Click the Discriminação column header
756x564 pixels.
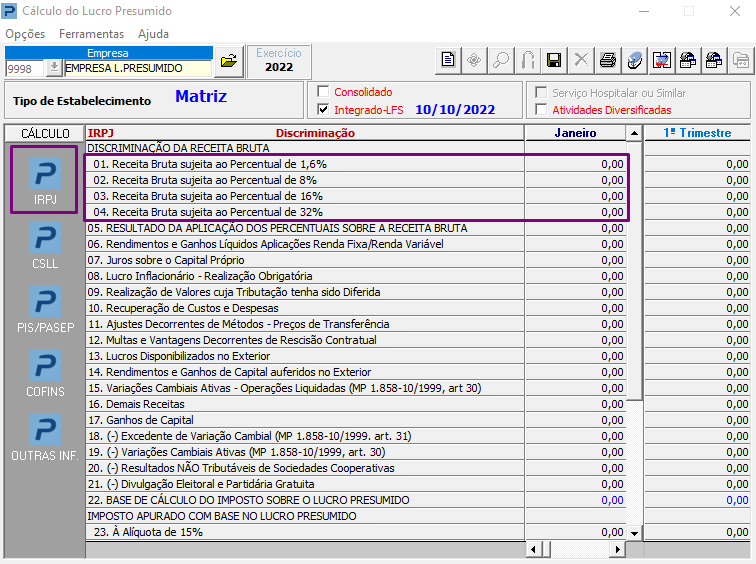315,133
